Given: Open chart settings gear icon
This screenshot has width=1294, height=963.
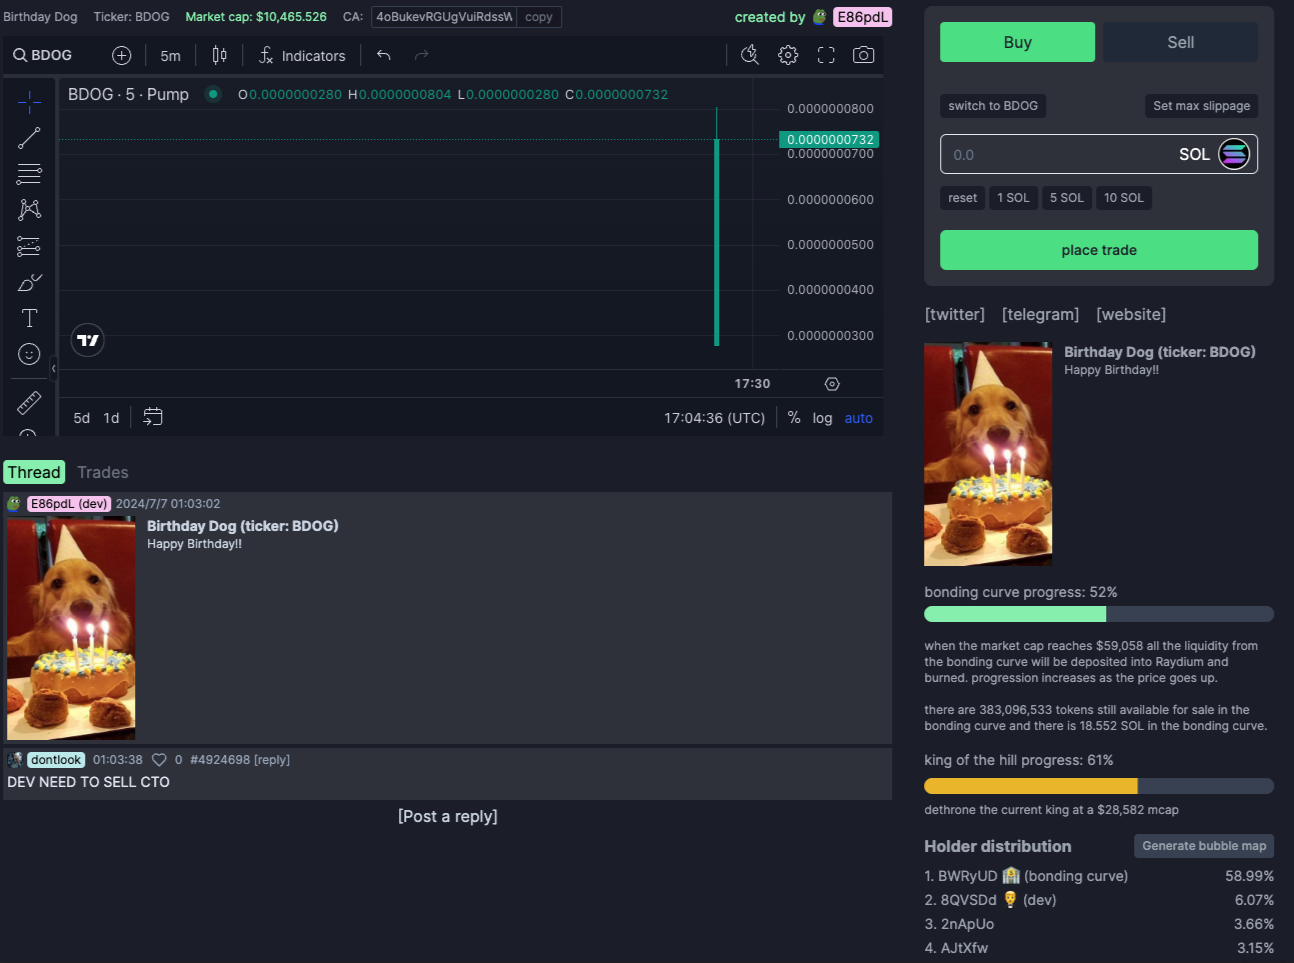Looking at the screenshot, I should coord(788,55).
